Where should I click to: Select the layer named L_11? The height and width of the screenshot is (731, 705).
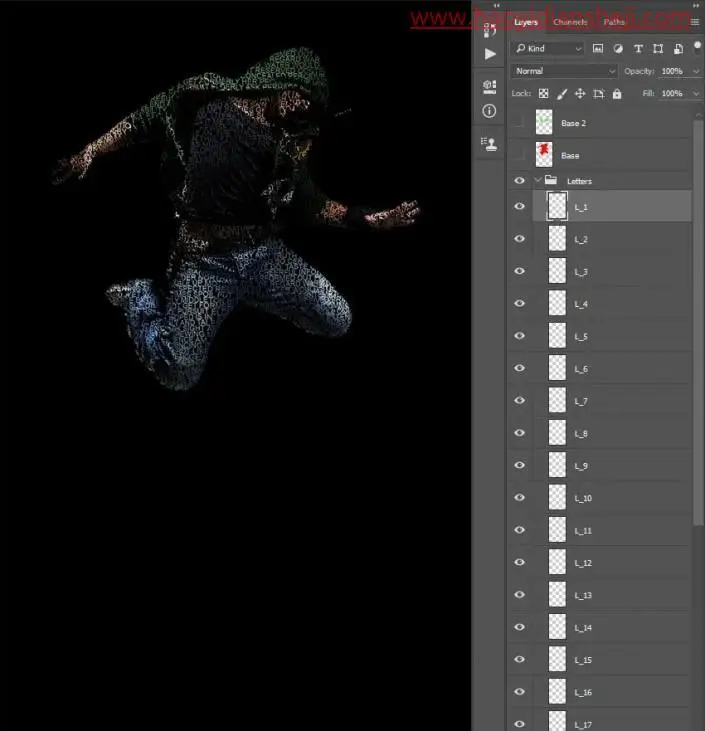pyautogui.click(x=583, y=531)
